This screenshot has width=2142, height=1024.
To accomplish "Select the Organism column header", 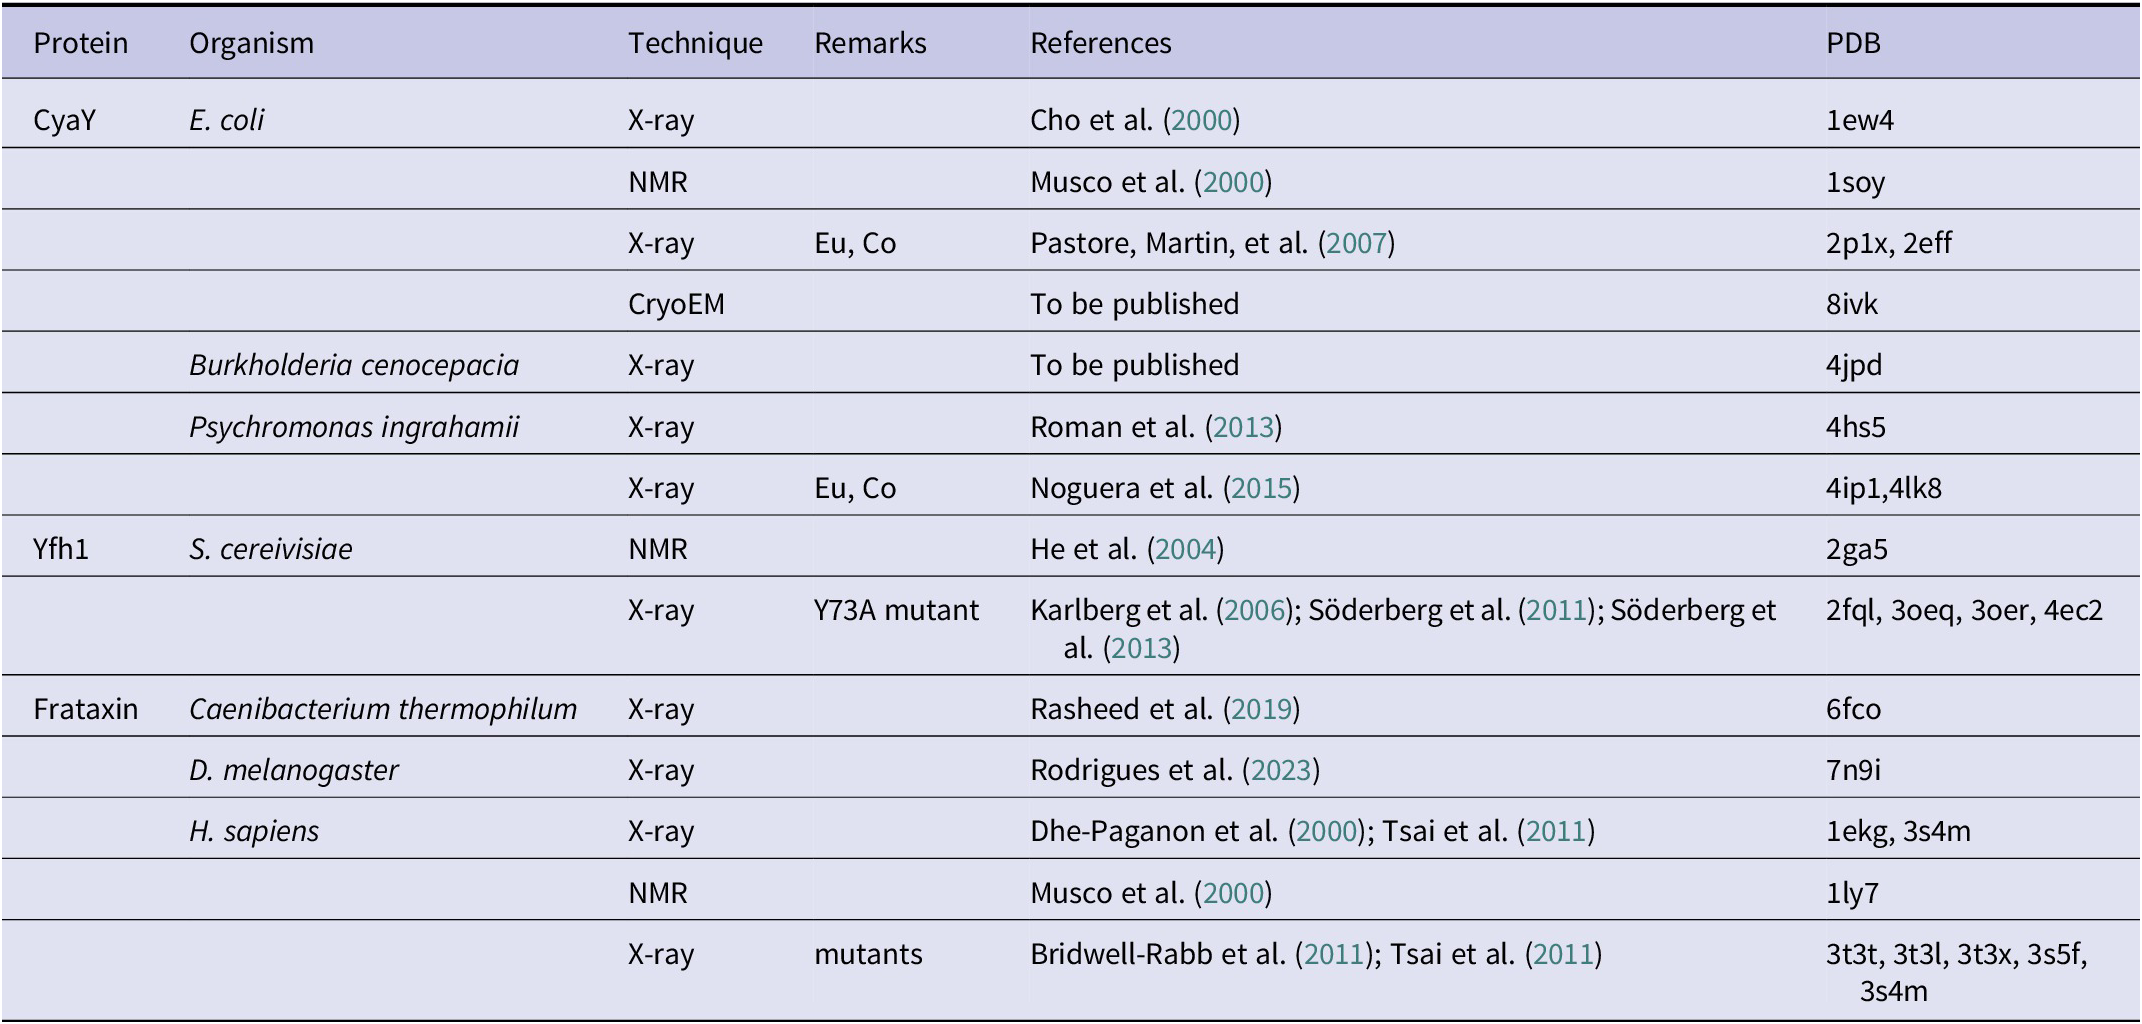I will click(x=251, y=43).
